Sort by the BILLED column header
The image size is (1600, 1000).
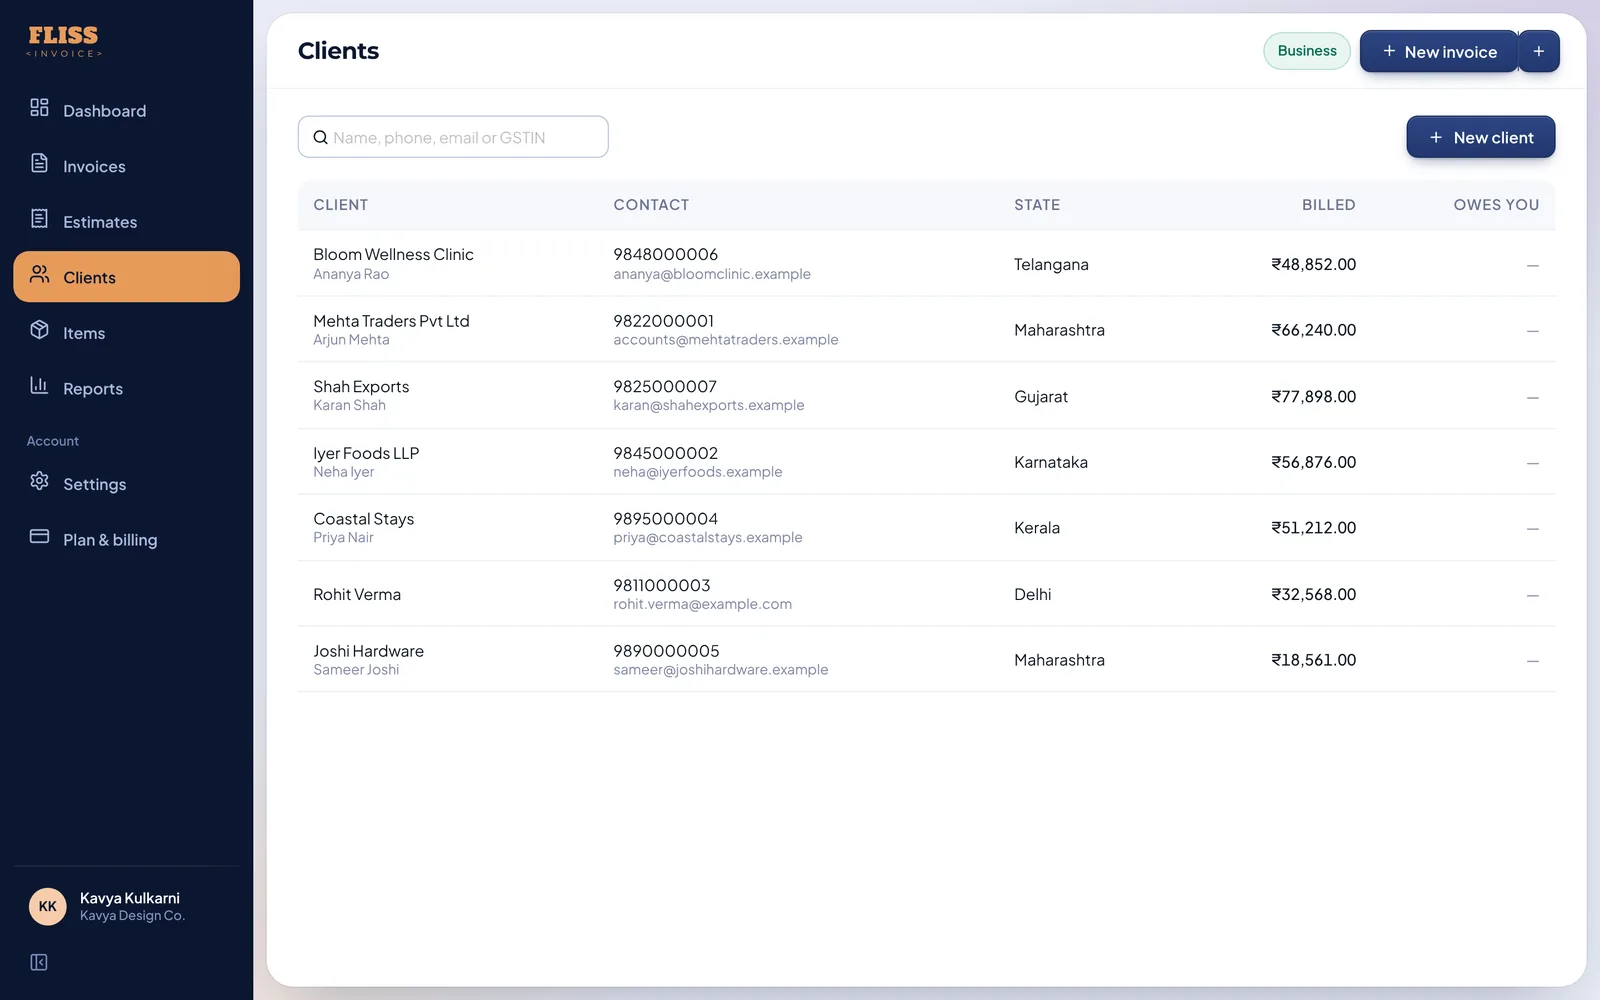point(1328,205)
